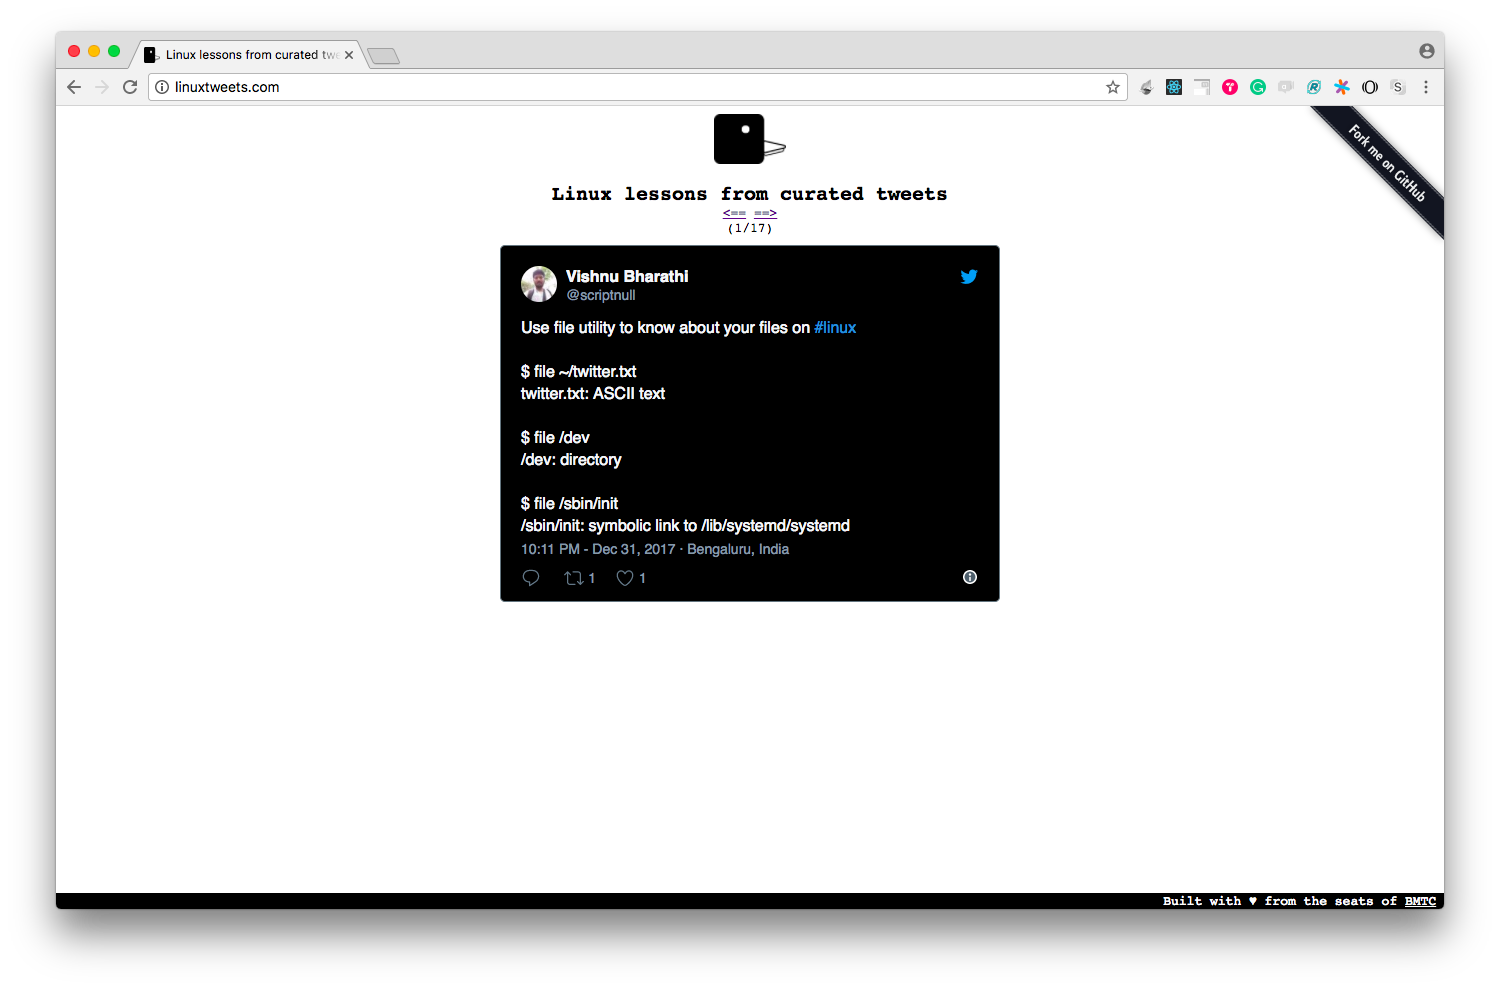1500x989 pixels.
Task: Select the Linux lessons from curated tweets tab
Action: 248,55
